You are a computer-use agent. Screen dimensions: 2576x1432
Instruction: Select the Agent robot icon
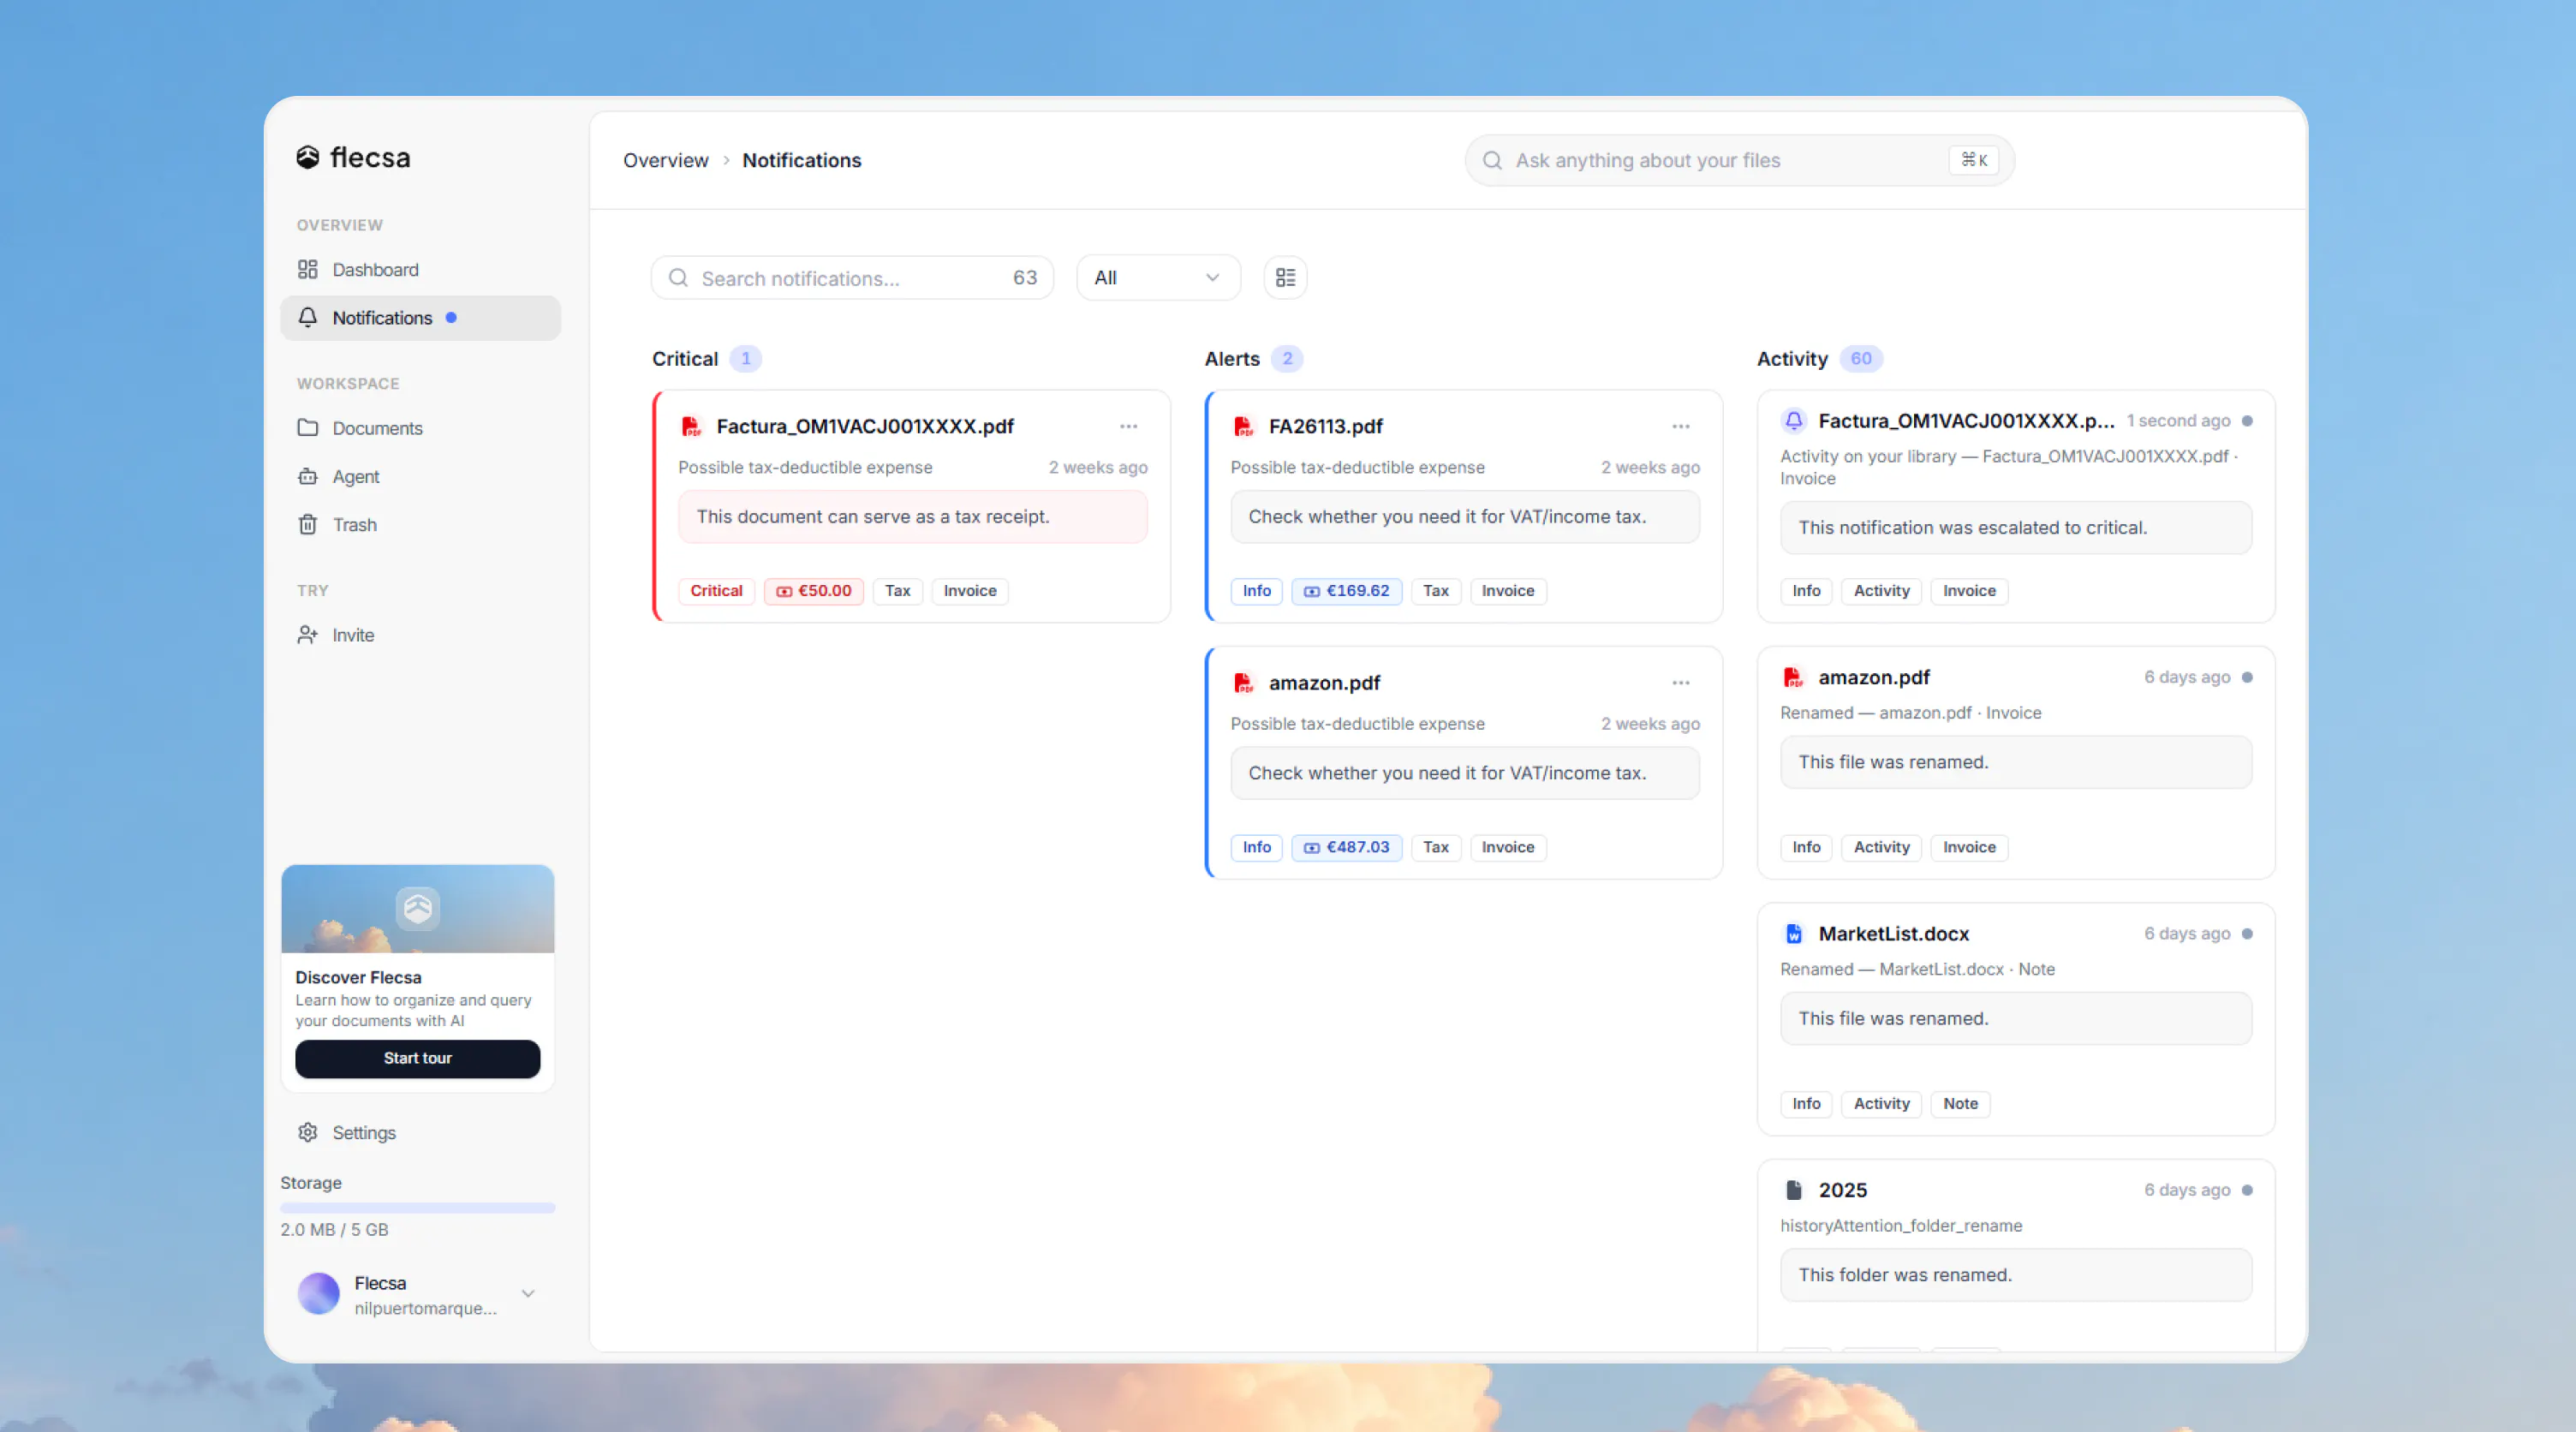point(308,476)
